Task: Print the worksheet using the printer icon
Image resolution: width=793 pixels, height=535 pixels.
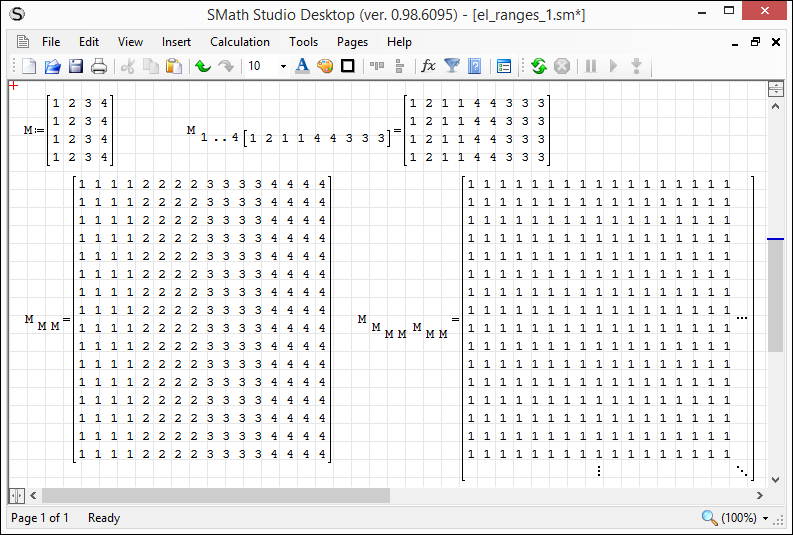Action: pos(99,66)
